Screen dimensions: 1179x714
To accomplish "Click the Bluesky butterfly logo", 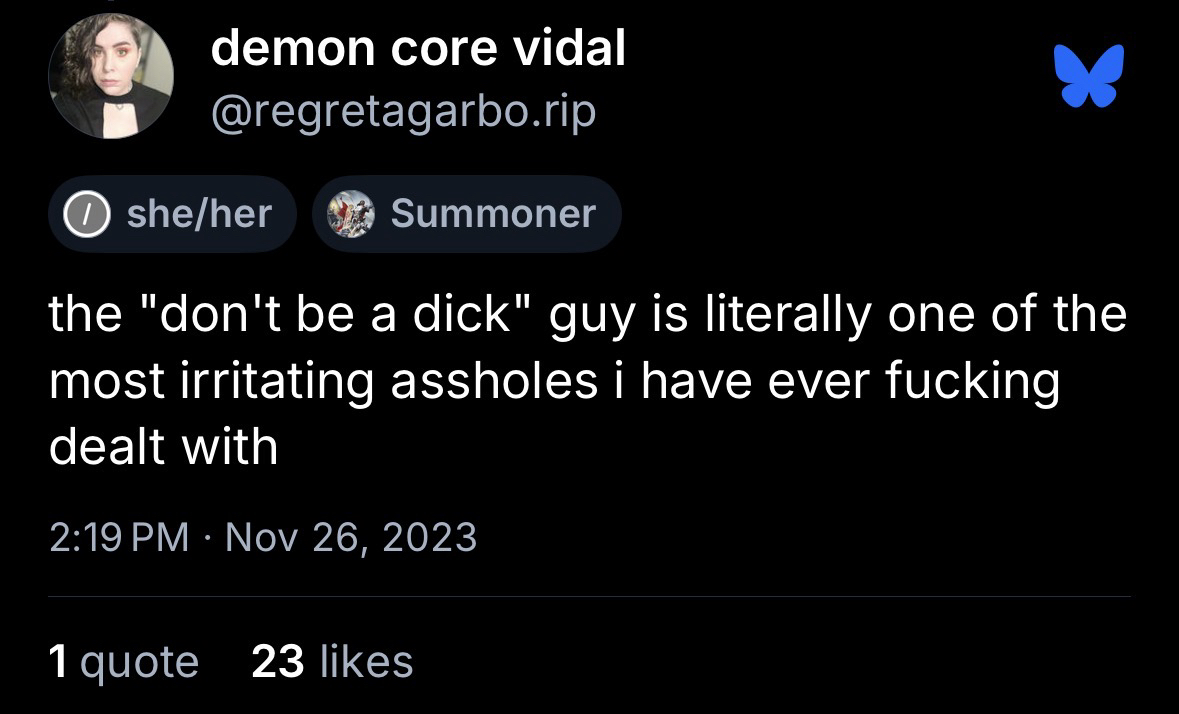I will pyautogui.click(x=1089, y=75).
